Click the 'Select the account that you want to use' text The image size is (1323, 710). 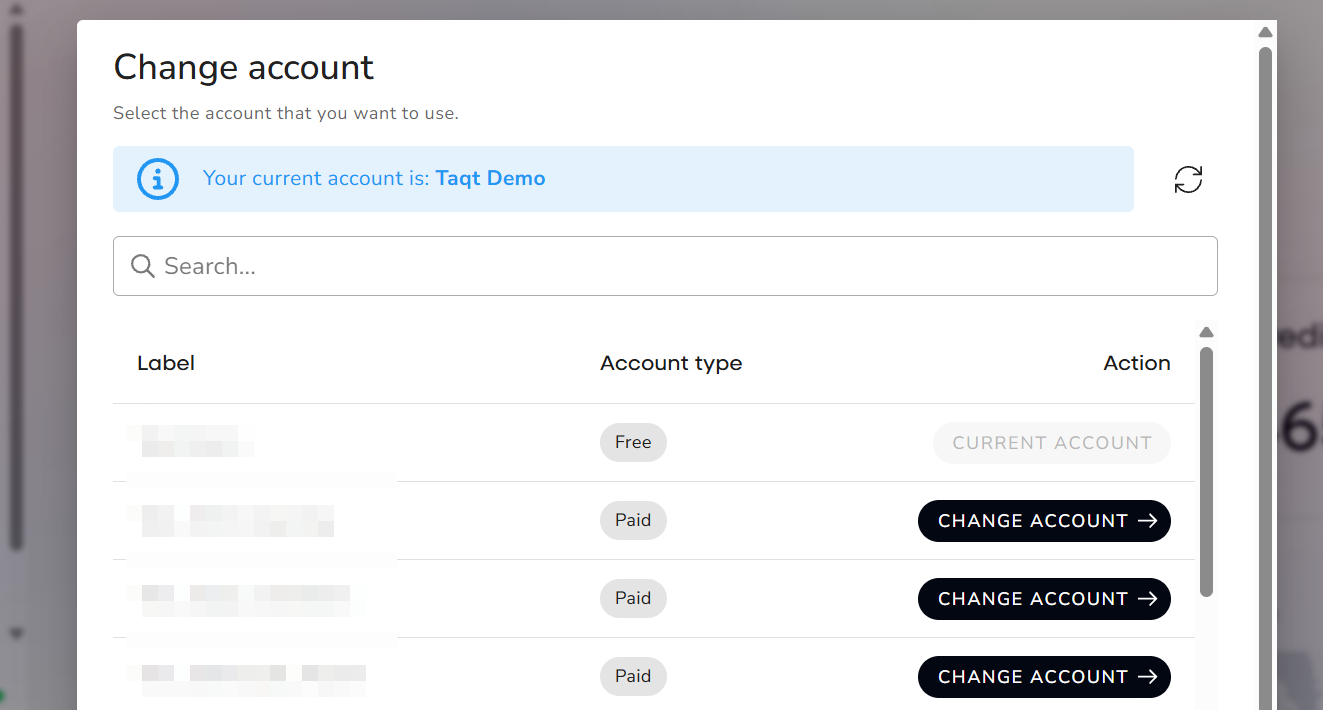(x=286, y=113)
